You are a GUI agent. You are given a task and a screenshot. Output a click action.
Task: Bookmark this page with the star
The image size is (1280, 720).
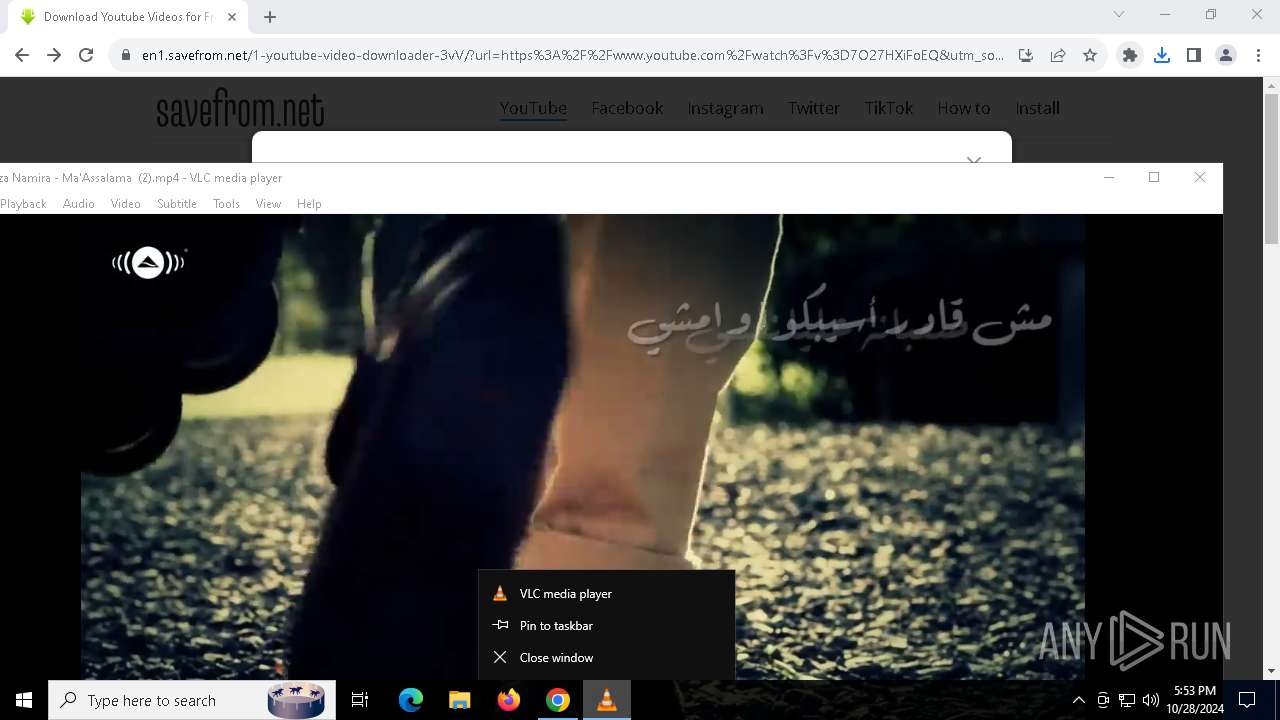1090,55
